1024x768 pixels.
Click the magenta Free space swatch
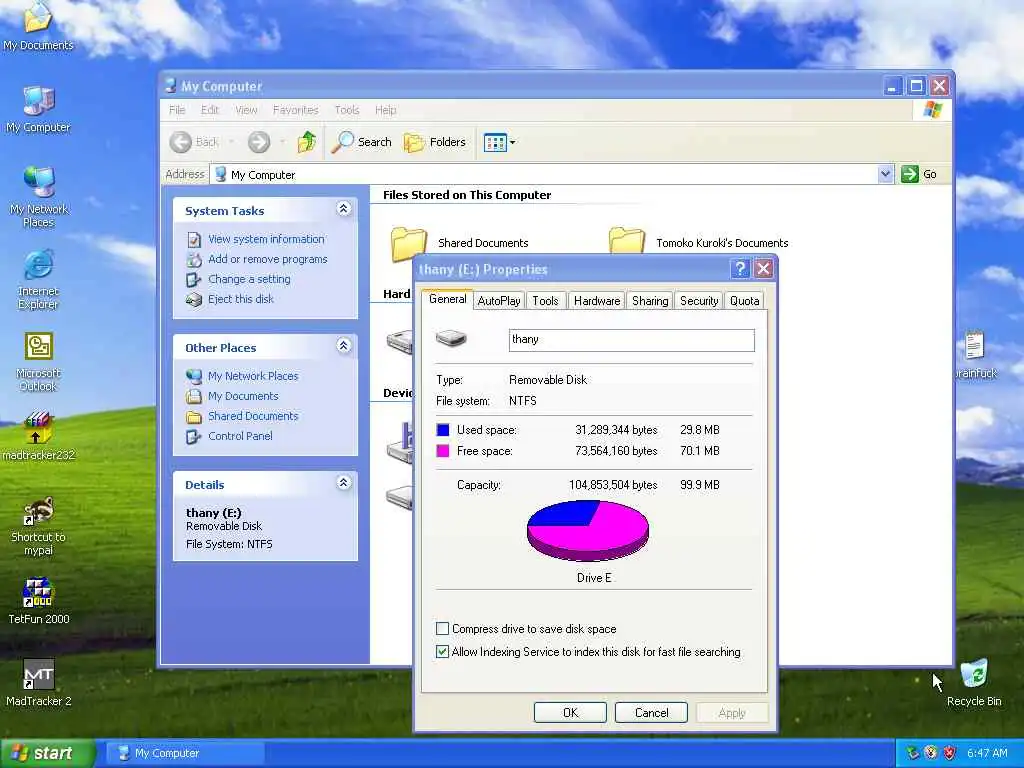pos(443,451)
